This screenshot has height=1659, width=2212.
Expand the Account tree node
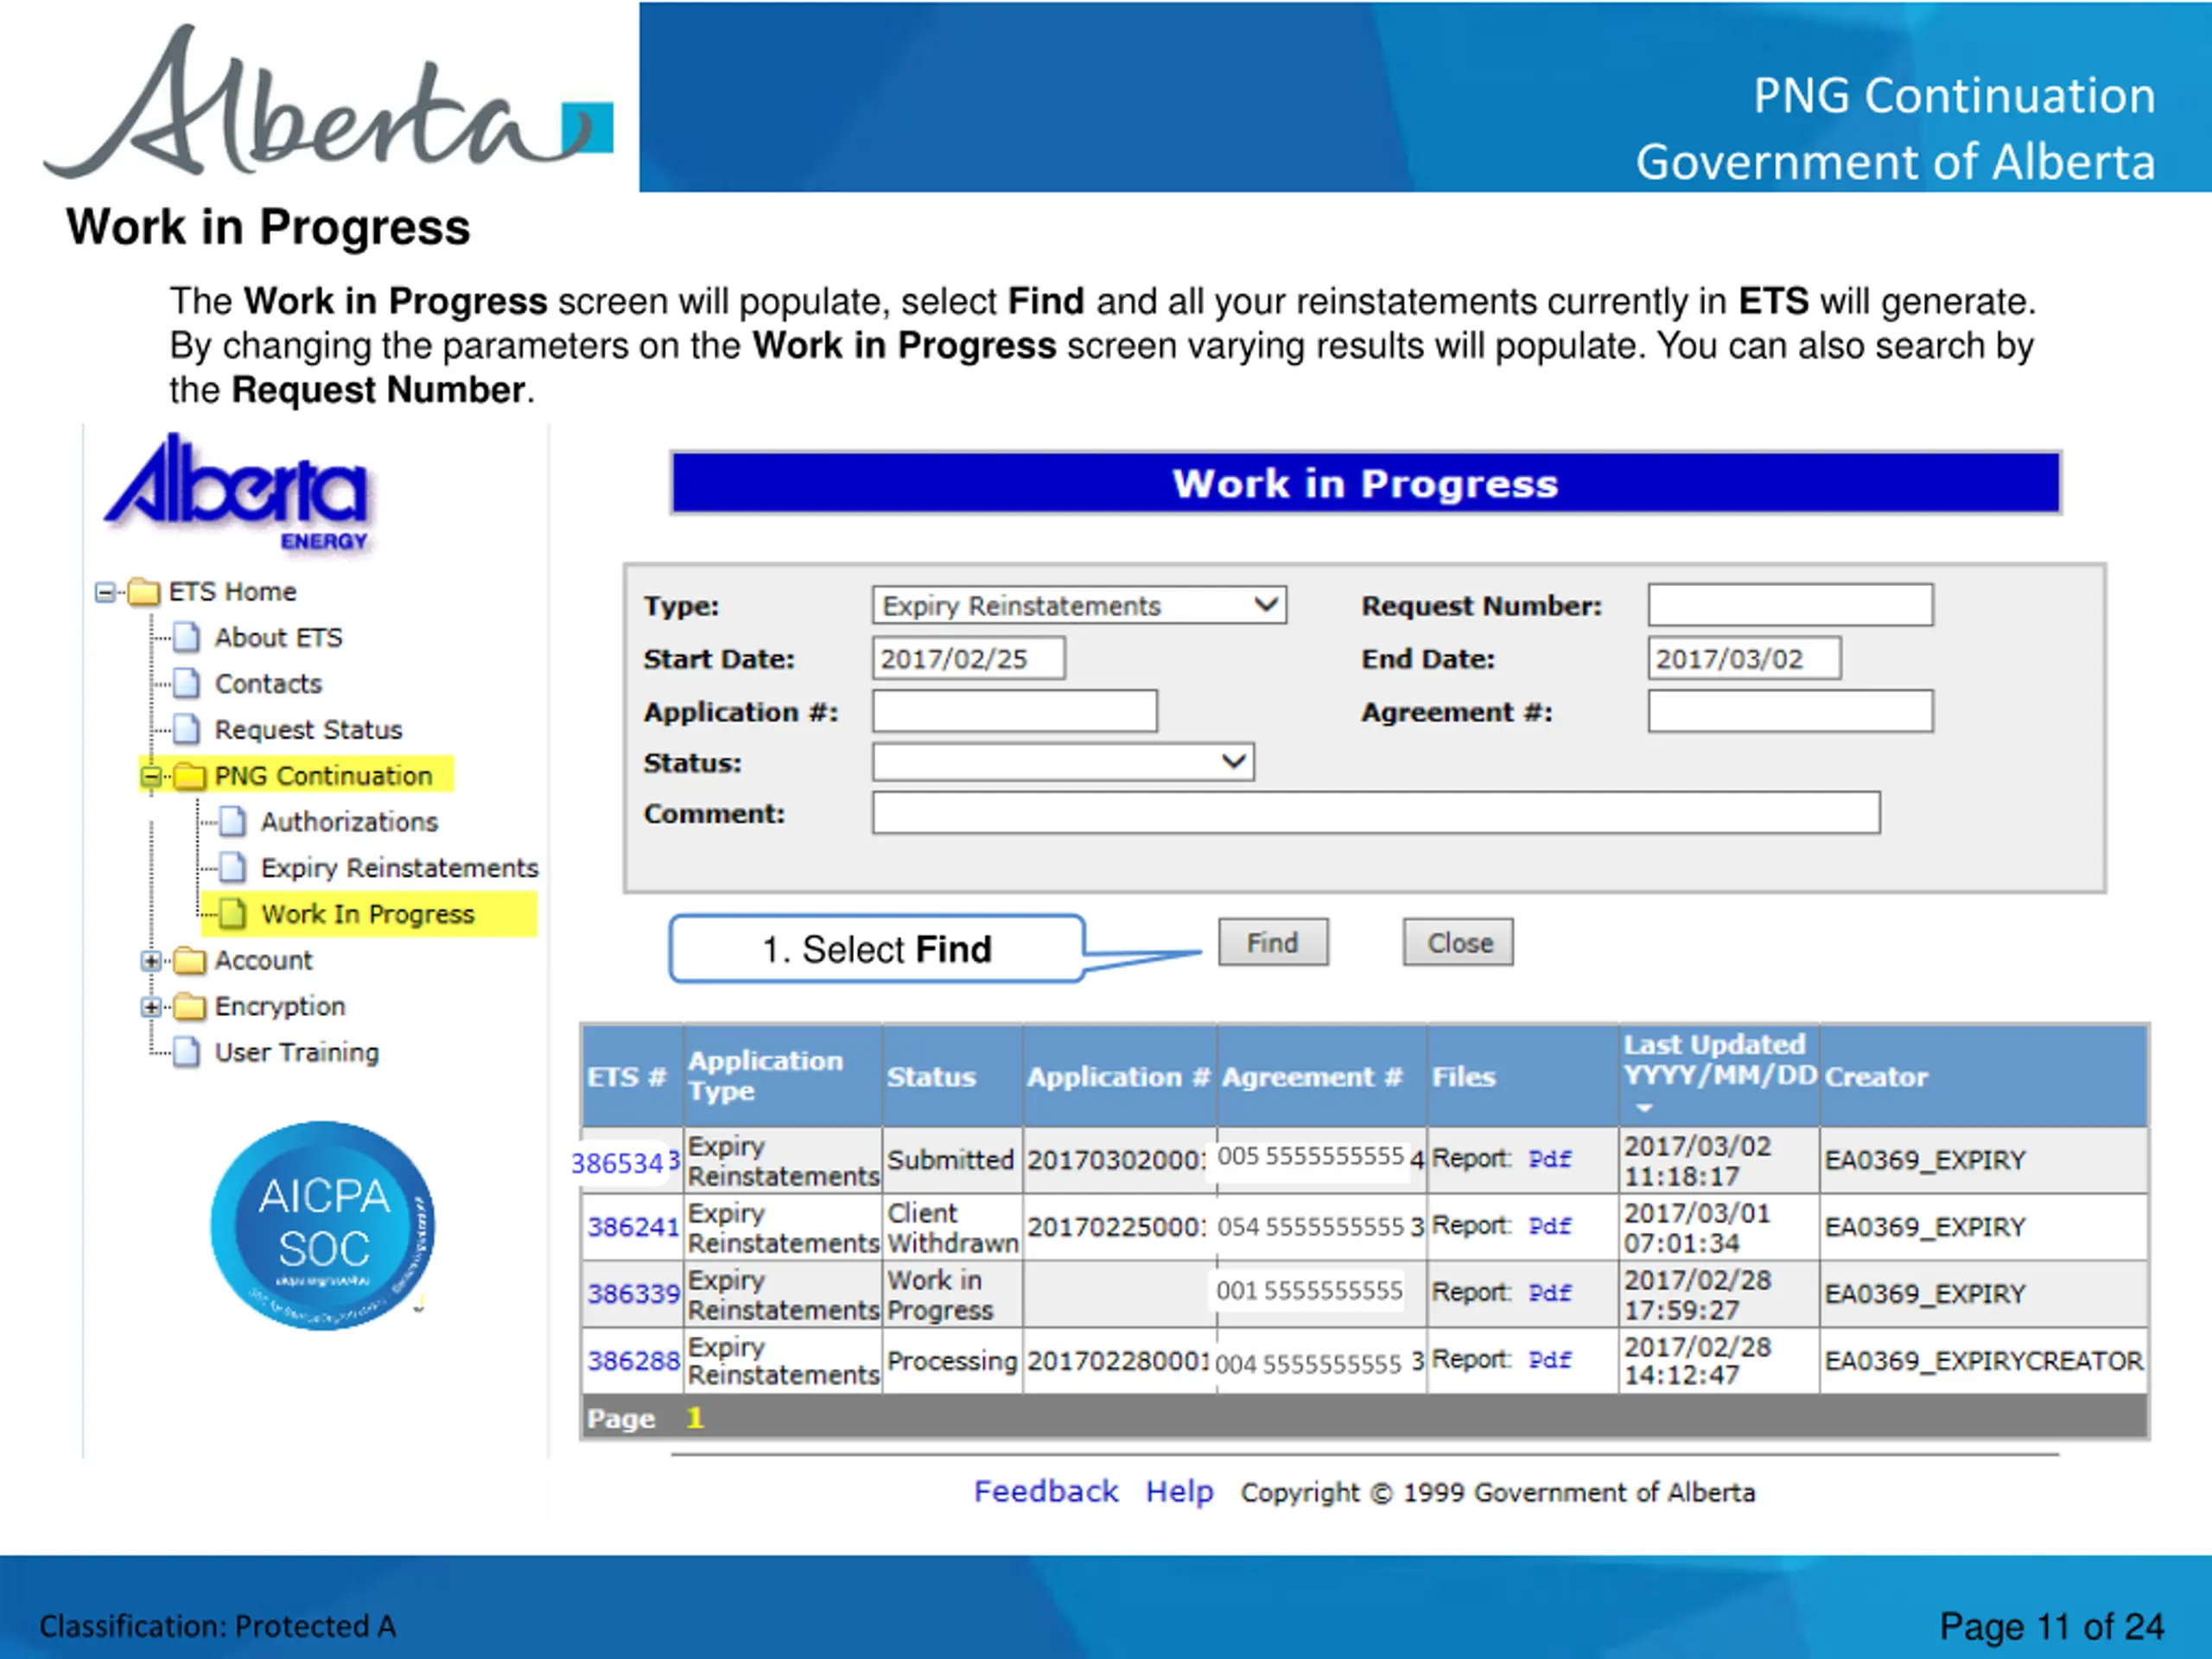click(151, 962)
